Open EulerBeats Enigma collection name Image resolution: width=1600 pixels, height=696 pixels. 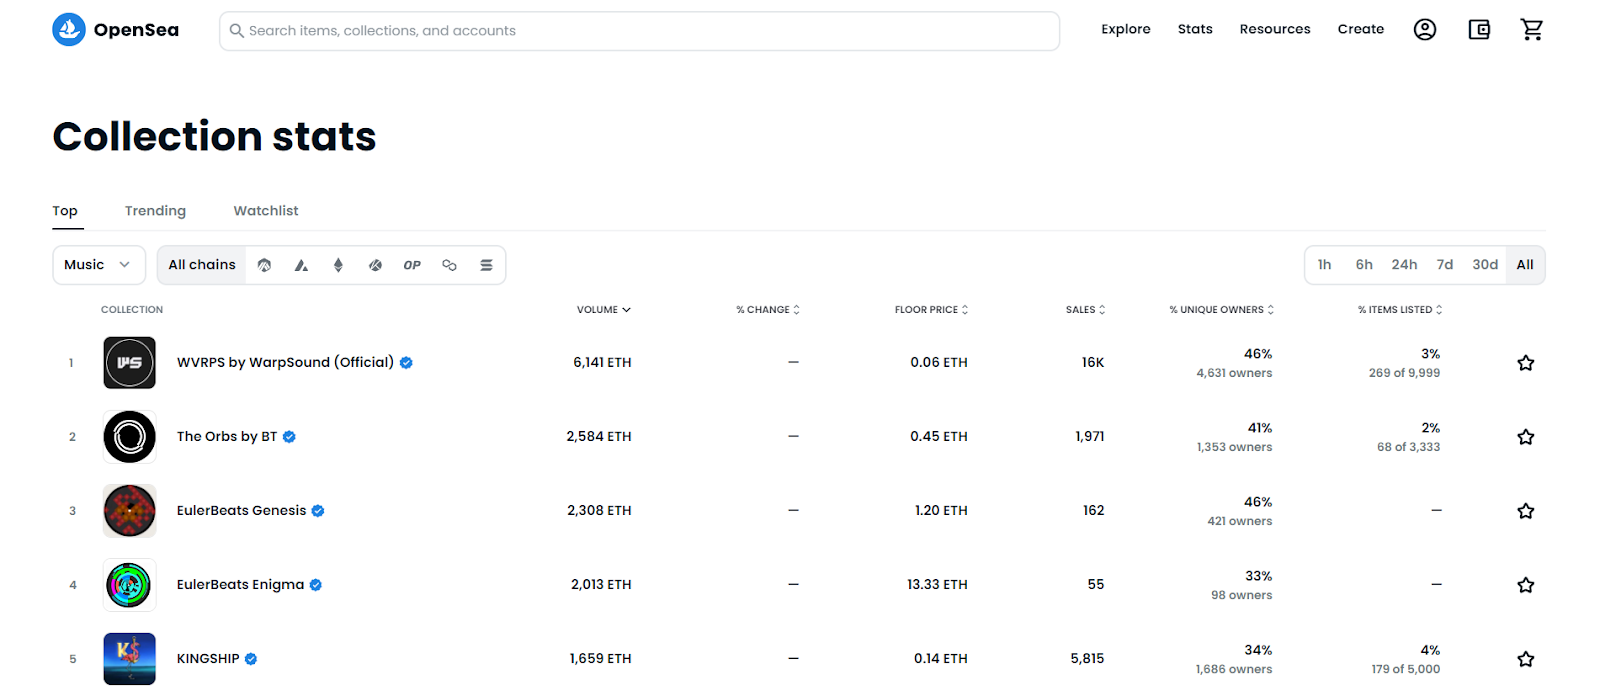240,585
